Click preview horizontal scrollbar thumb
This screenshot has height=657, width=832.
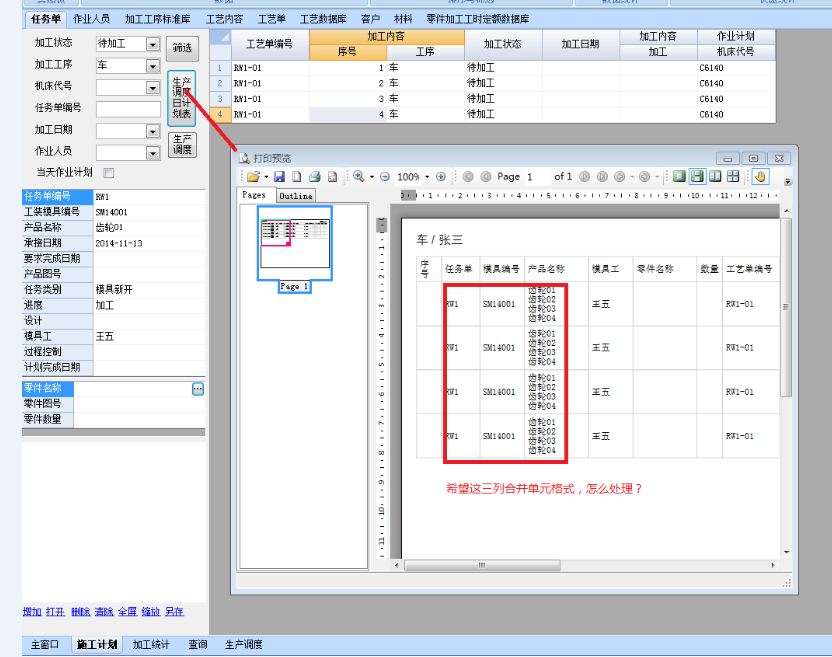click(x=482, y=565)
